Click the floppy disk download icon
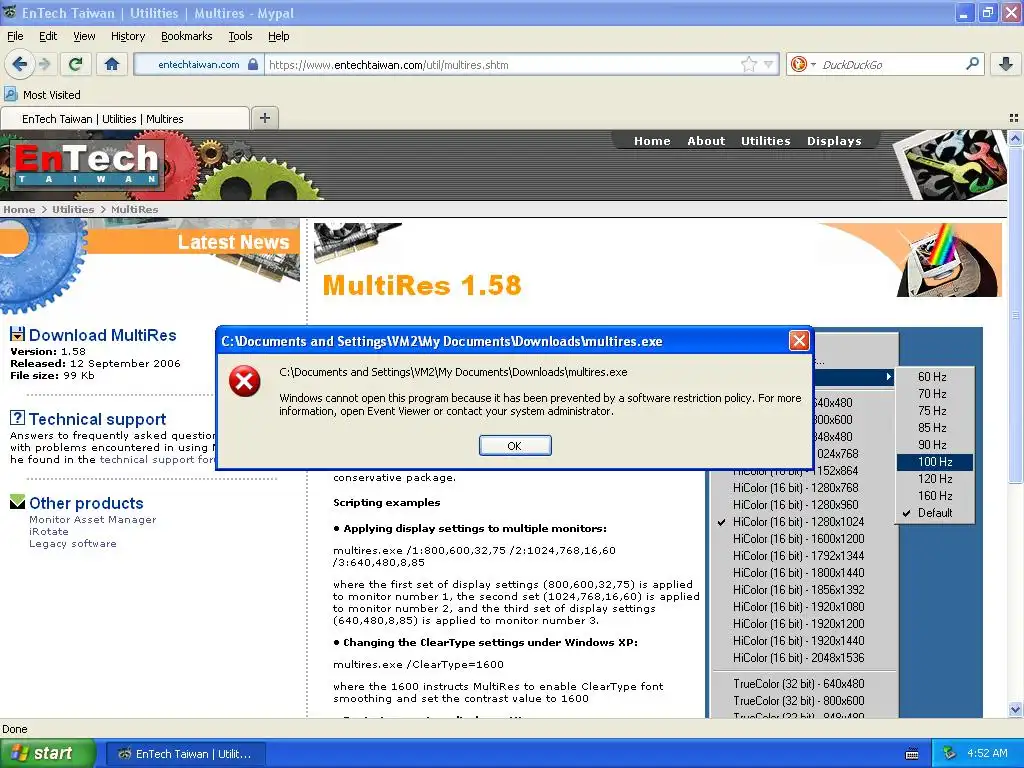The width and height of the screenshot is (1024, 768). click(18, 334)
